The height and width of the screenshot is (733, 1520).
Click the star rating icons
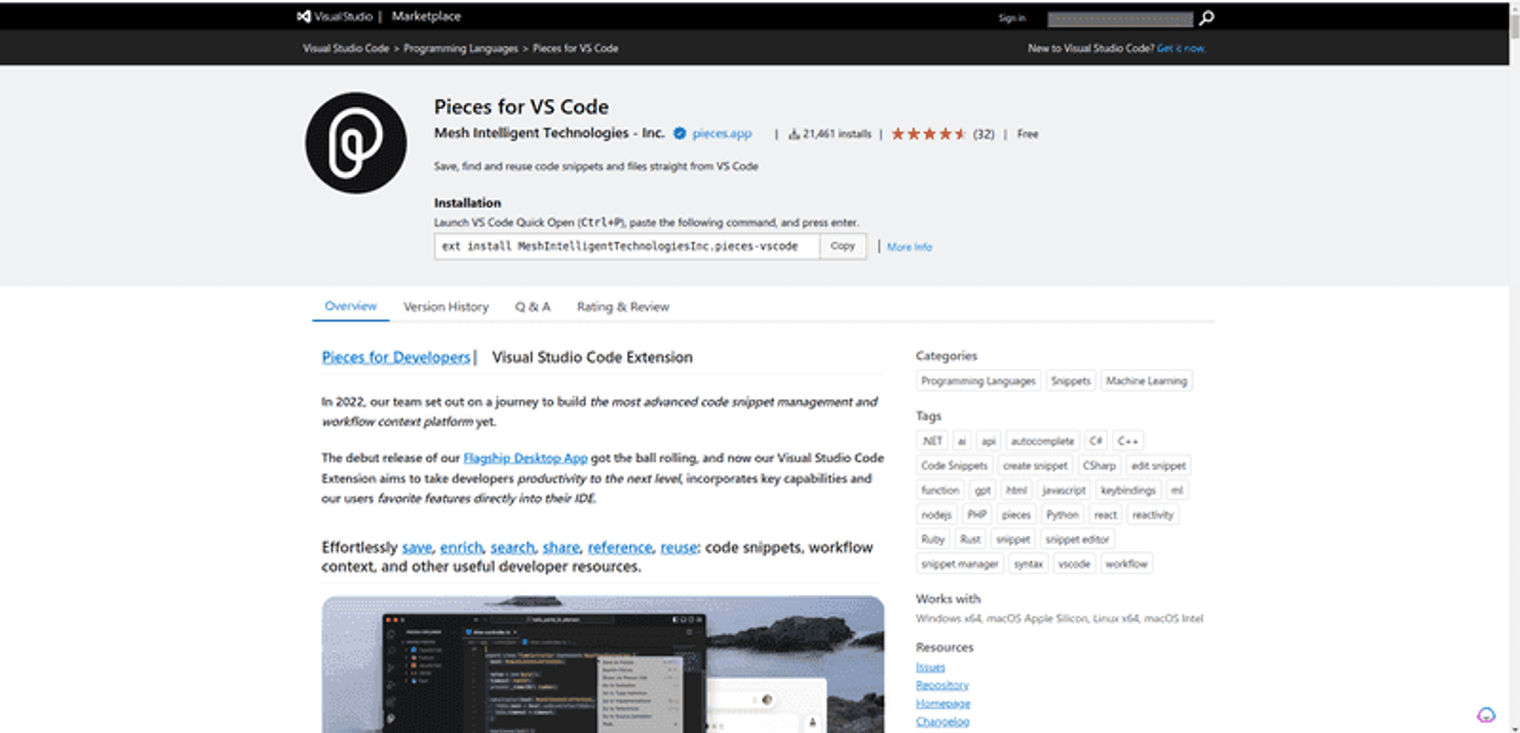(x=928, y=133)
